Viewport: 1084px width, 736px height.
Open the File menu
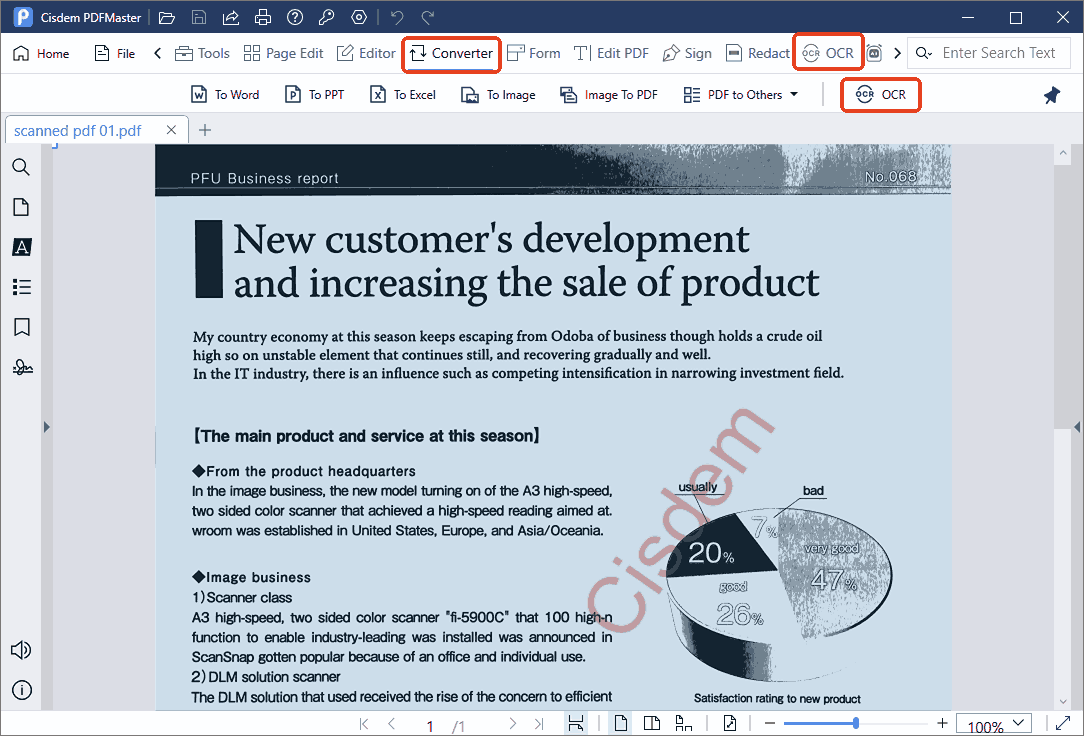[115, 53]
